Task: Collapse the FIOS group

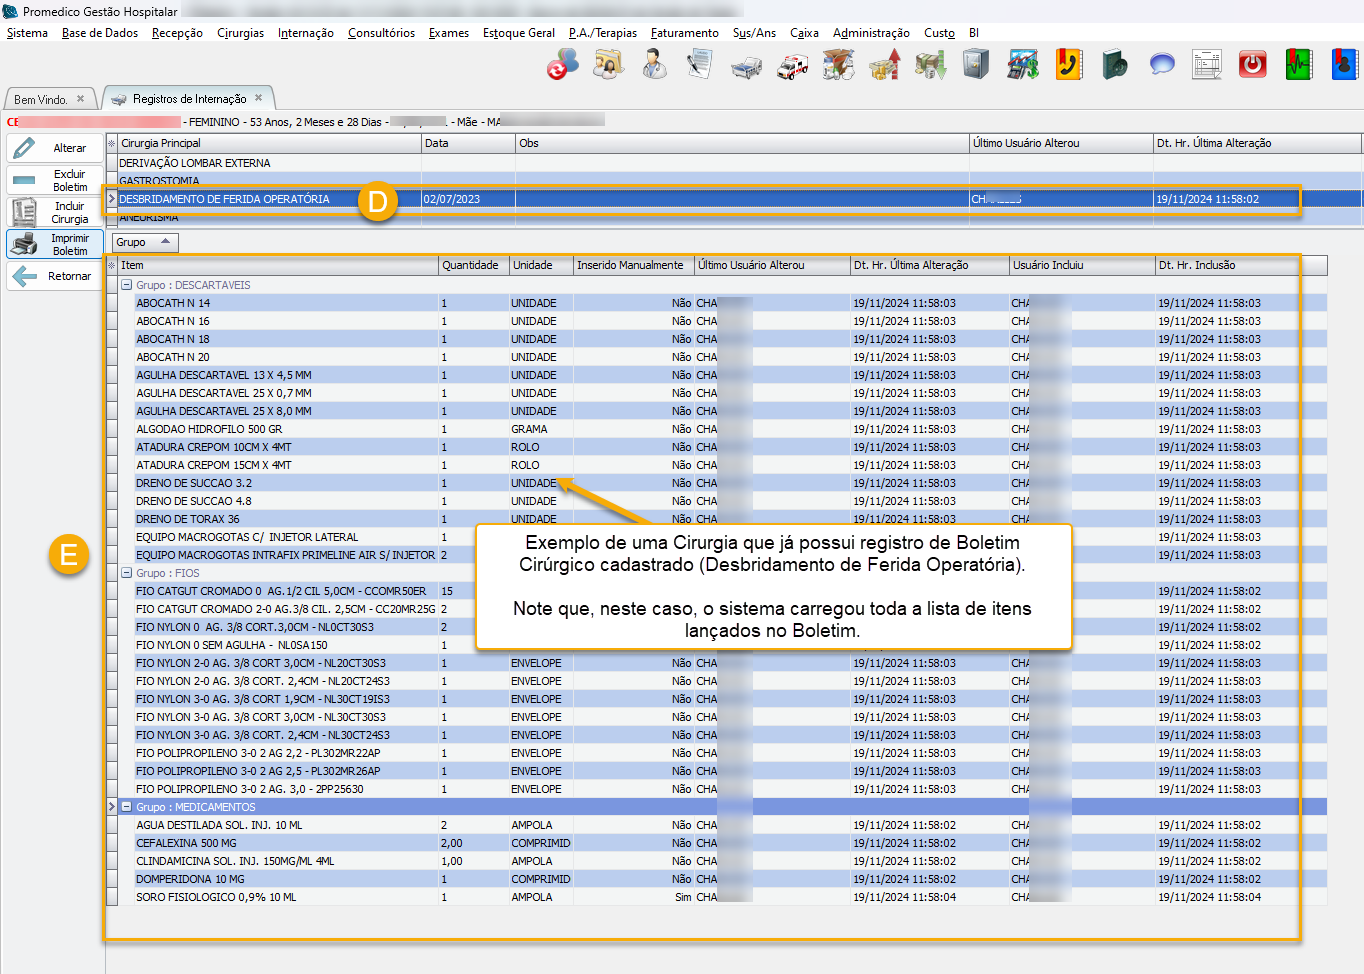Action: click(127, 573)
